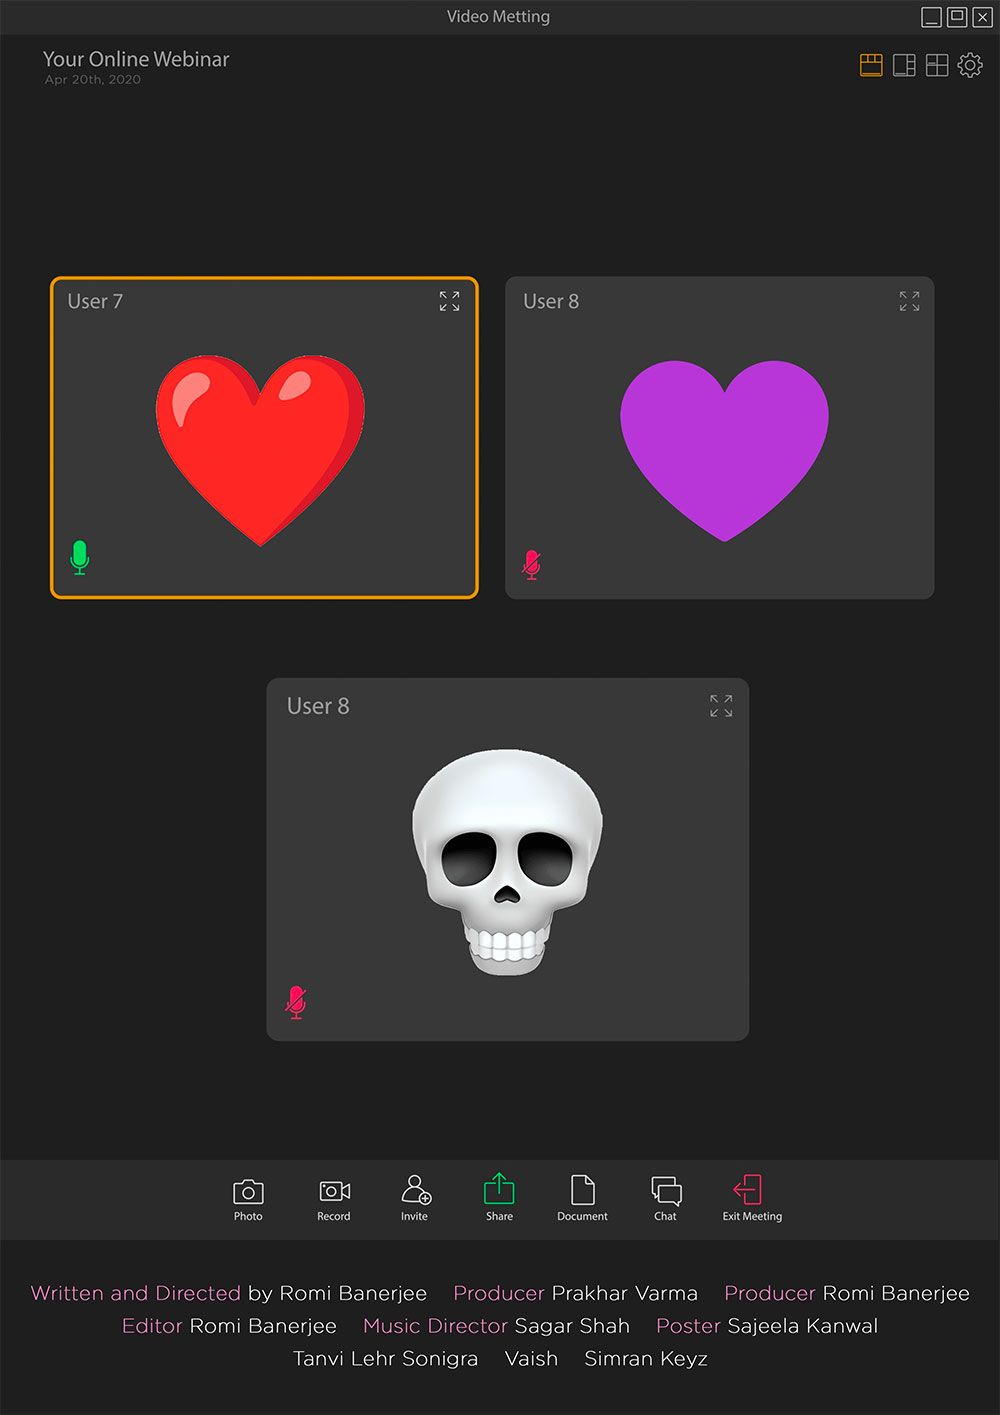The width and height of the screenshot is (1000, 1415).
Task: Unmute the purple heart user's microphone
Action: 532,565
